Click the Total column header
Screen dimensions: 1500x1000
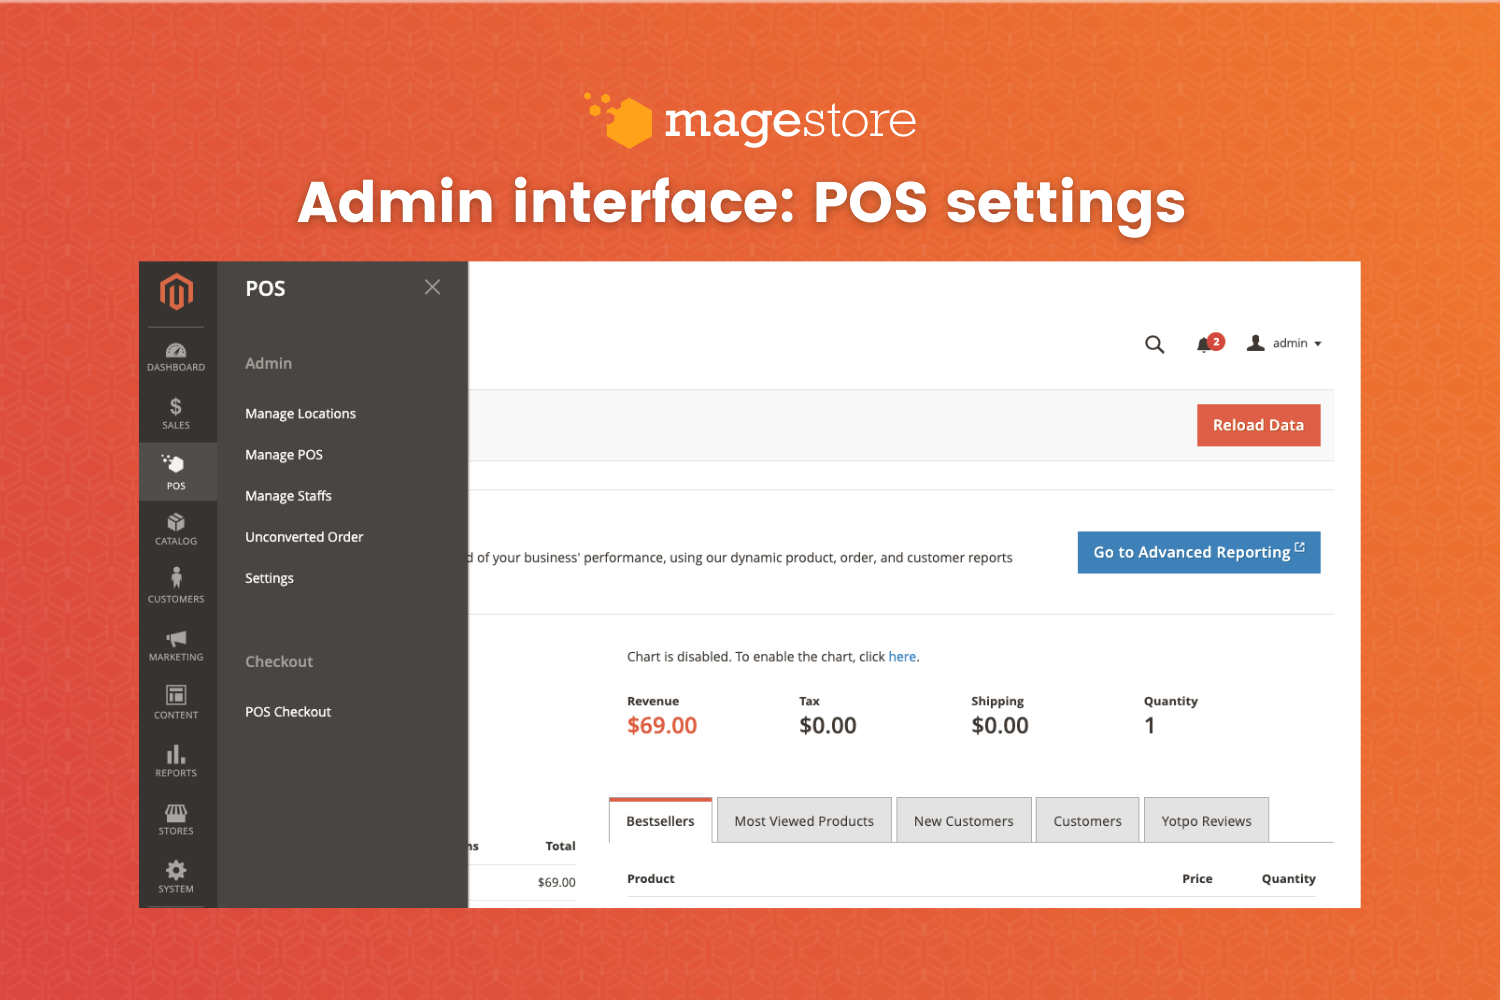pyautogui.click(x=560, y=846)
